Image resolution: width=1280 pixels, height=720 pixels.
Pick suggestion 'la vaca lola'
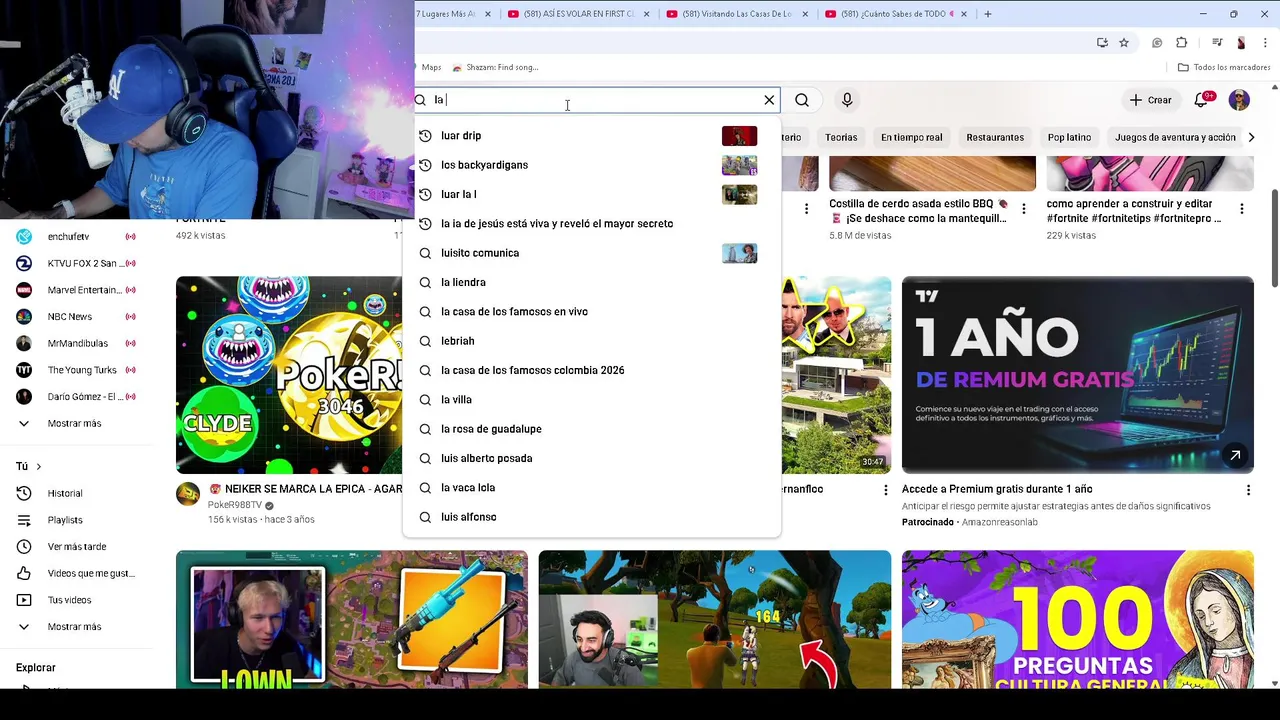click(591, 488)
